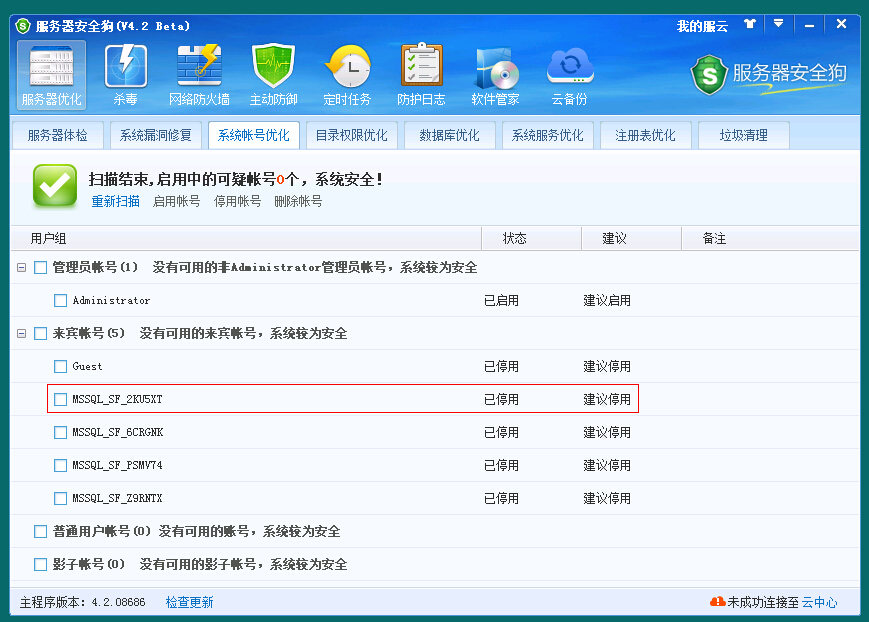The width and height of the screenshot is (869, 622).
Task: Click the 停用帐号 action
Action: [x=237, y=201]
